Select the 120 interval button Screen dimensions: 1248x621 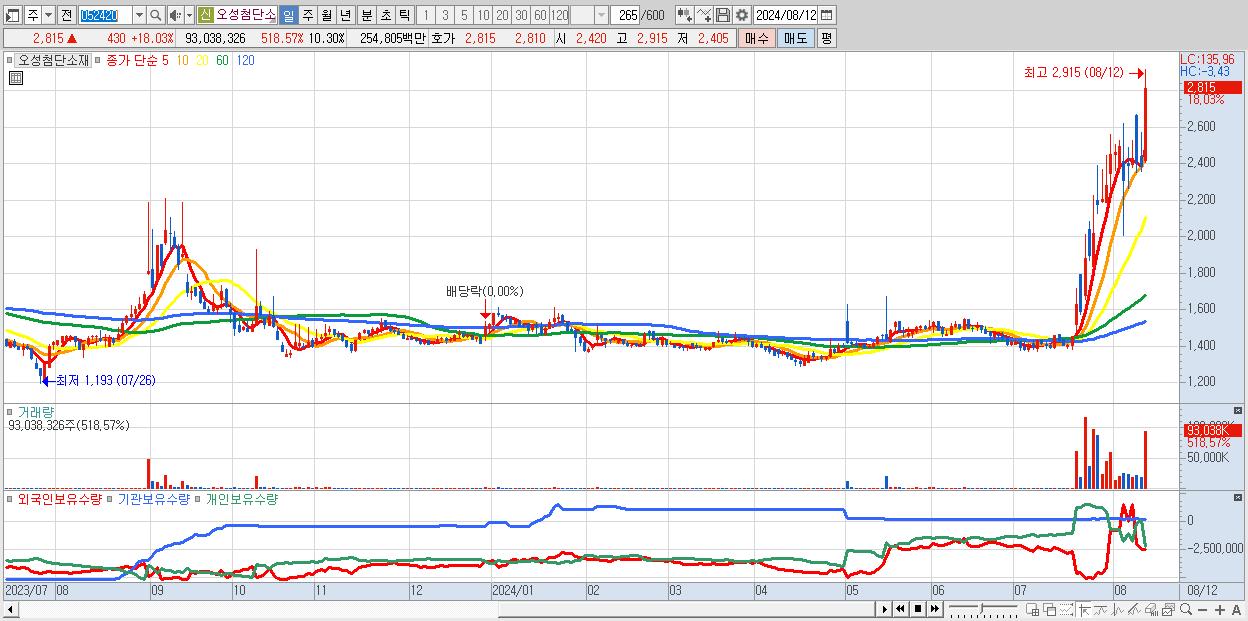(560, 15)
